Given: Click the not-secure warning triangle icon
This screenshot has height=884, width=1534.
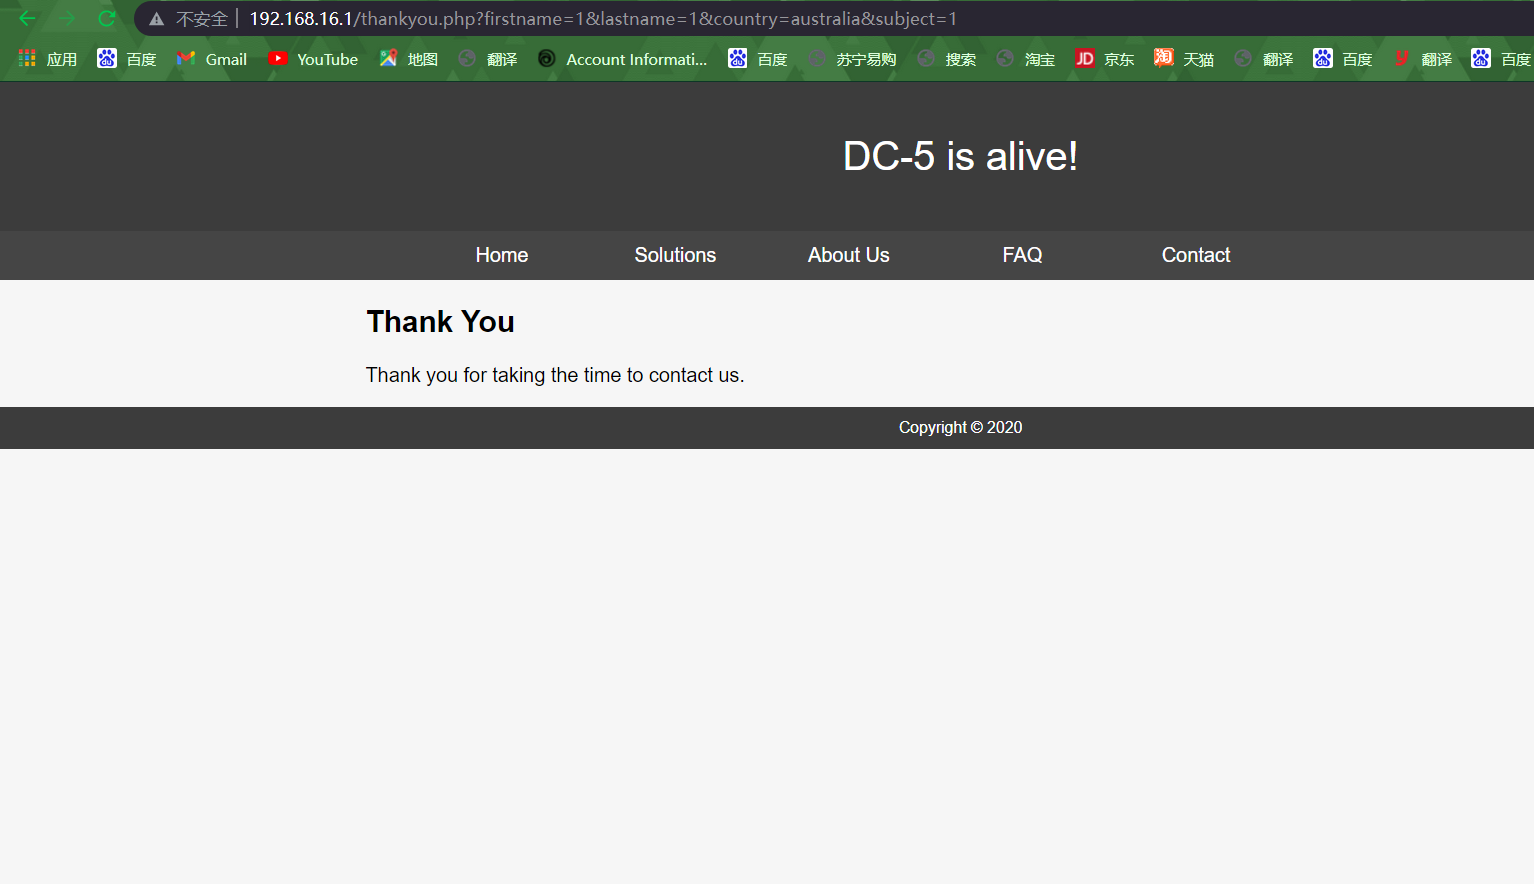Looking at the screenshot, I should [157, 19].
